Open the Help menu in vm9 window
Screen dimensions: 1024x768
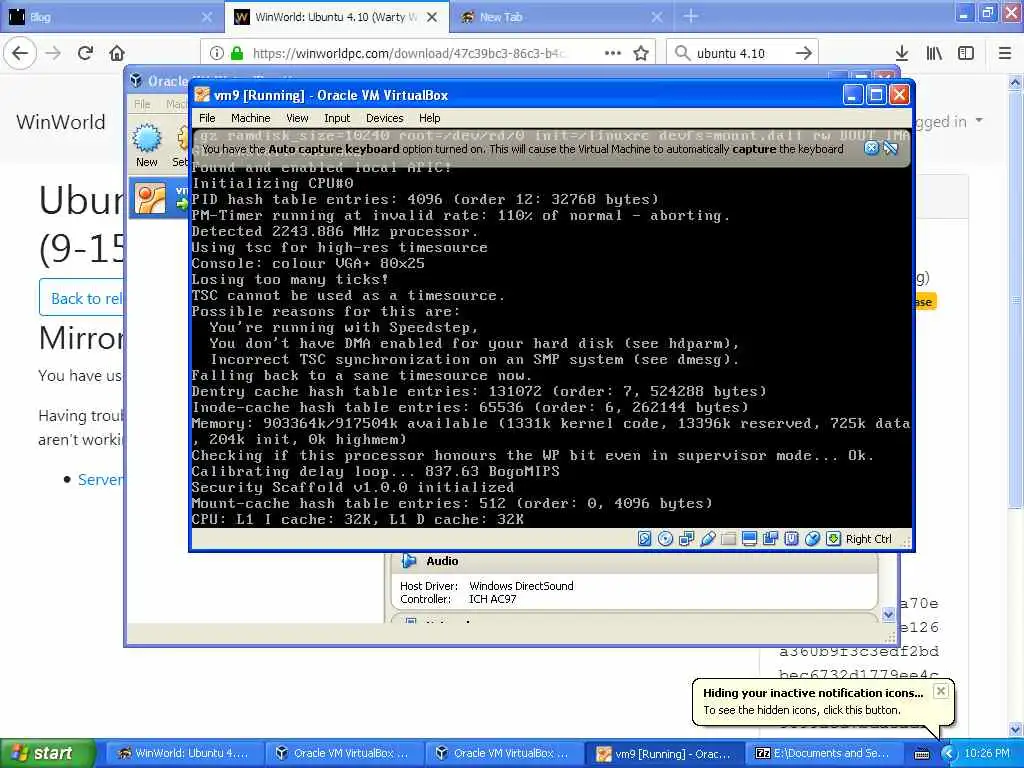point(430,118)
